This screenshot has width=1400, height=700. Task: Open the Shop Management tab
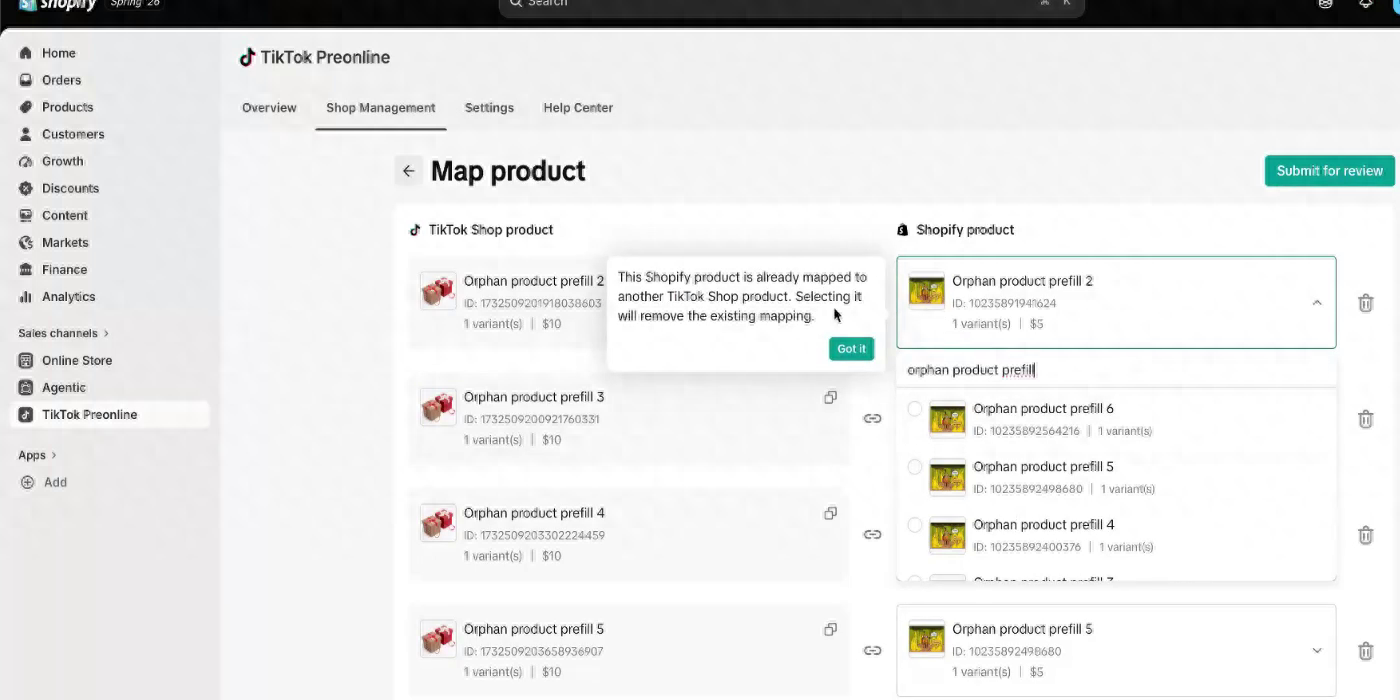click(x=381, y=108)
